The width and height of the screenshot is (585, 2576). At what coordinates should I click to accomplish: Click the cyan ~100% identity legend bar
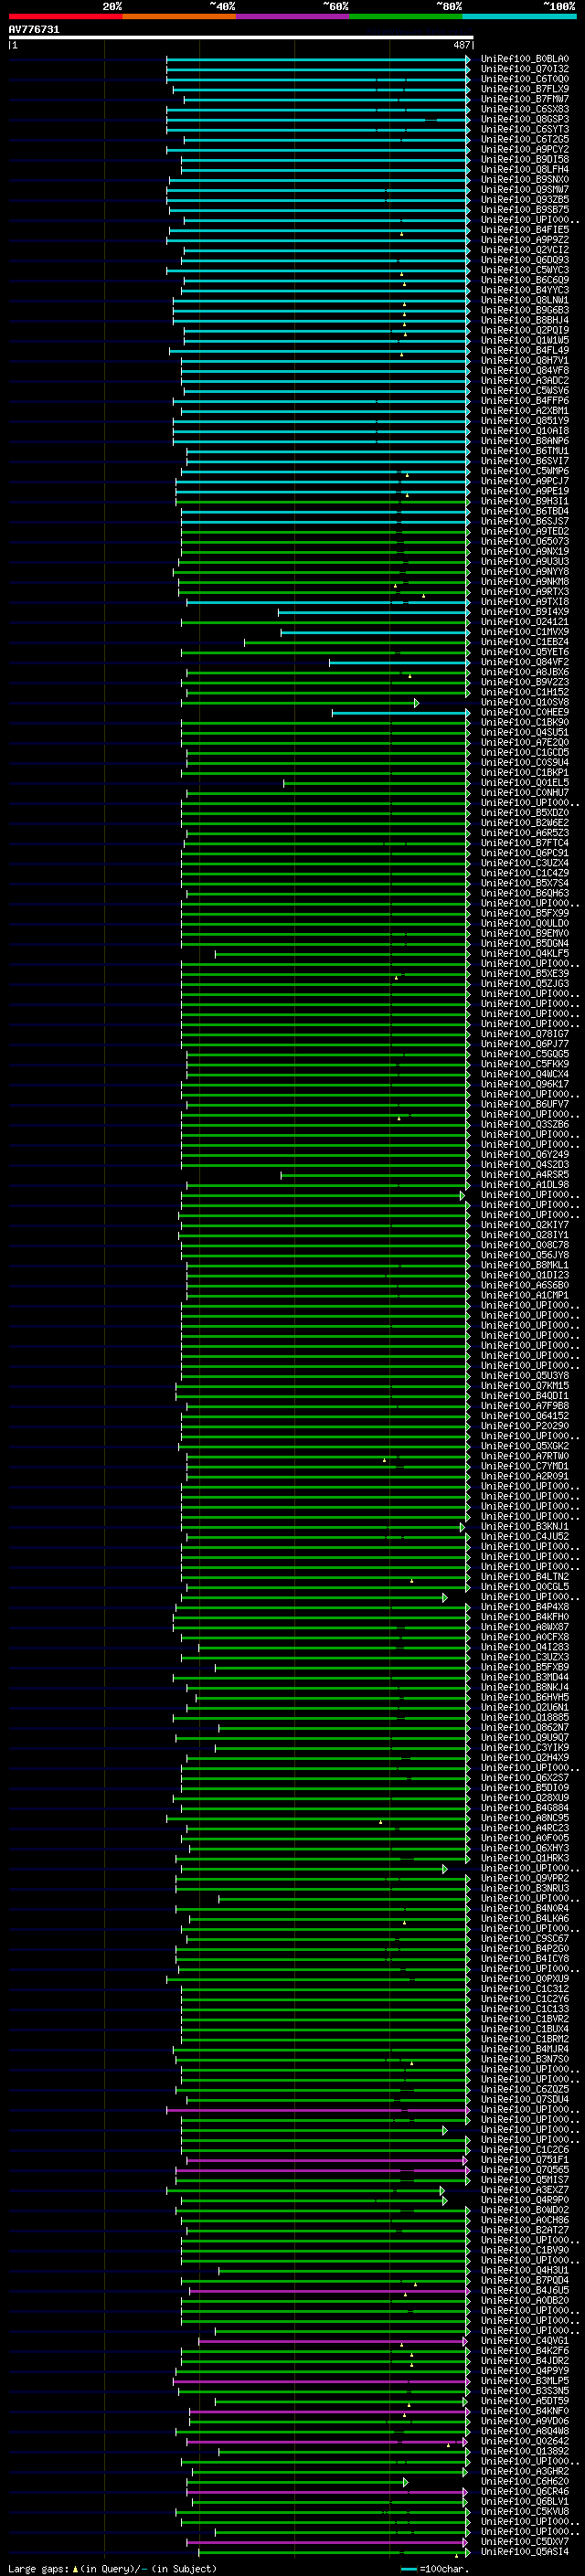pyautogui.click(x=519, y=16)
